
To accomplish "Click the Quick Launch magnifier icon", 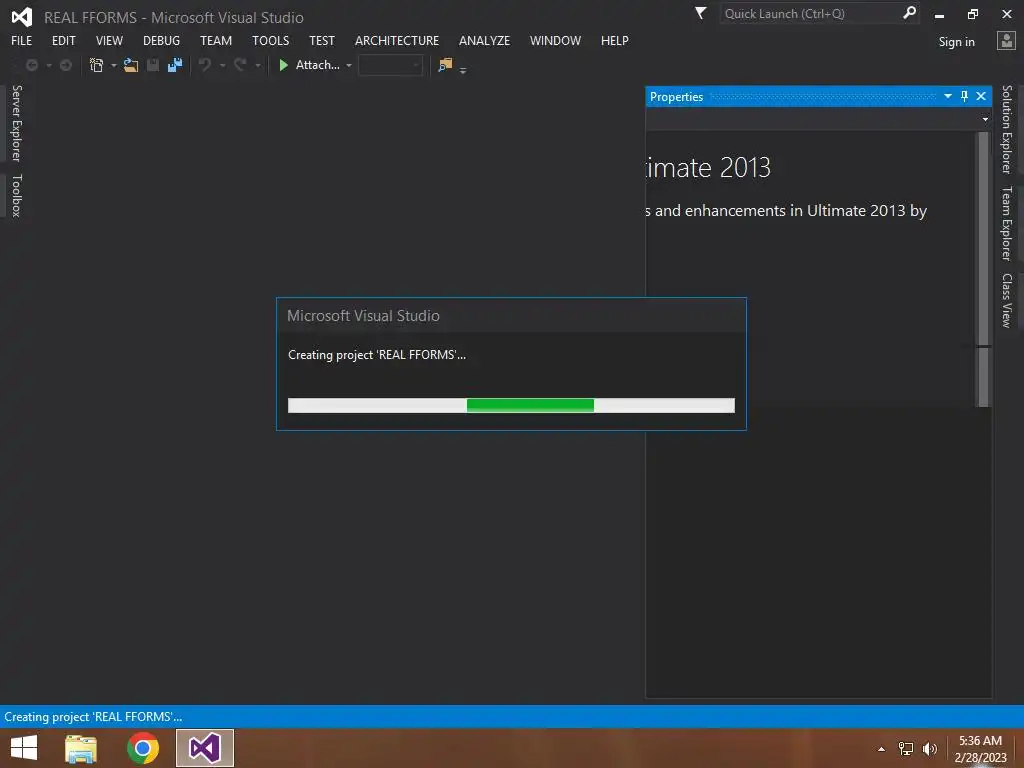I will (908, 13).
